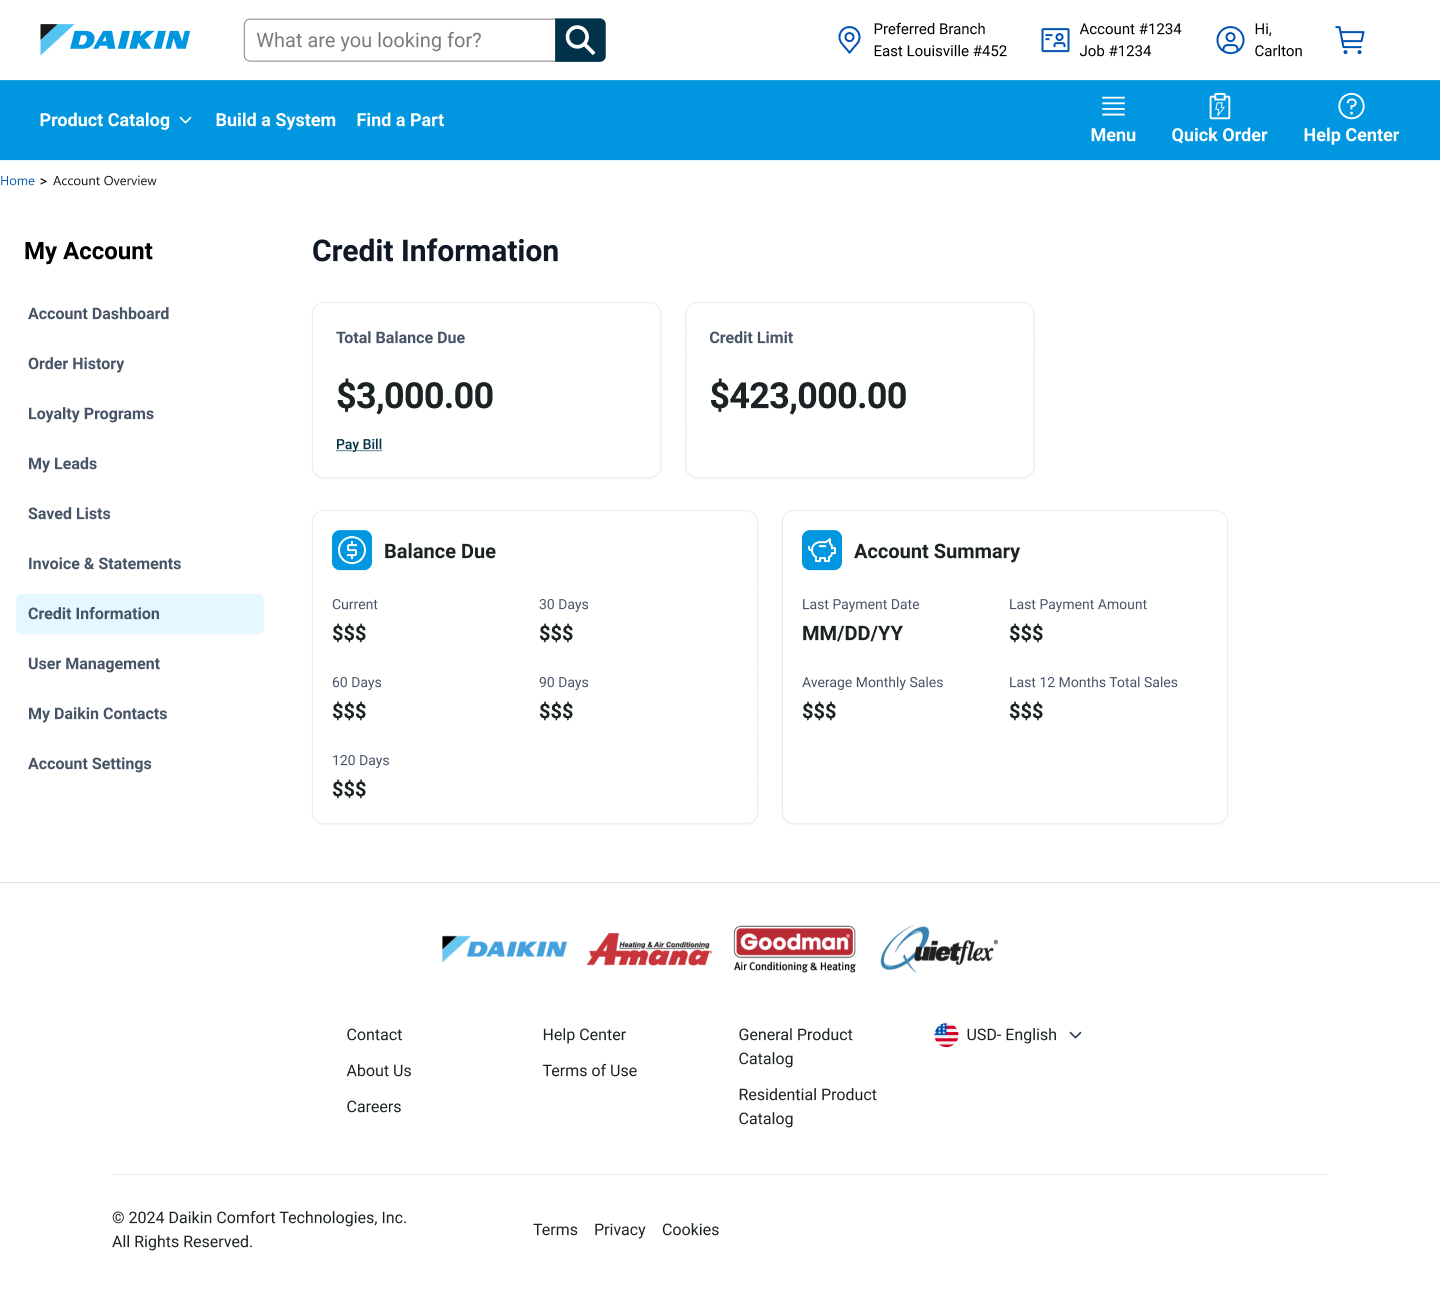1440x1303 pixels.
Task: Click the Pay Bill link
Action: pyautogui.click(x=359, y=444)
